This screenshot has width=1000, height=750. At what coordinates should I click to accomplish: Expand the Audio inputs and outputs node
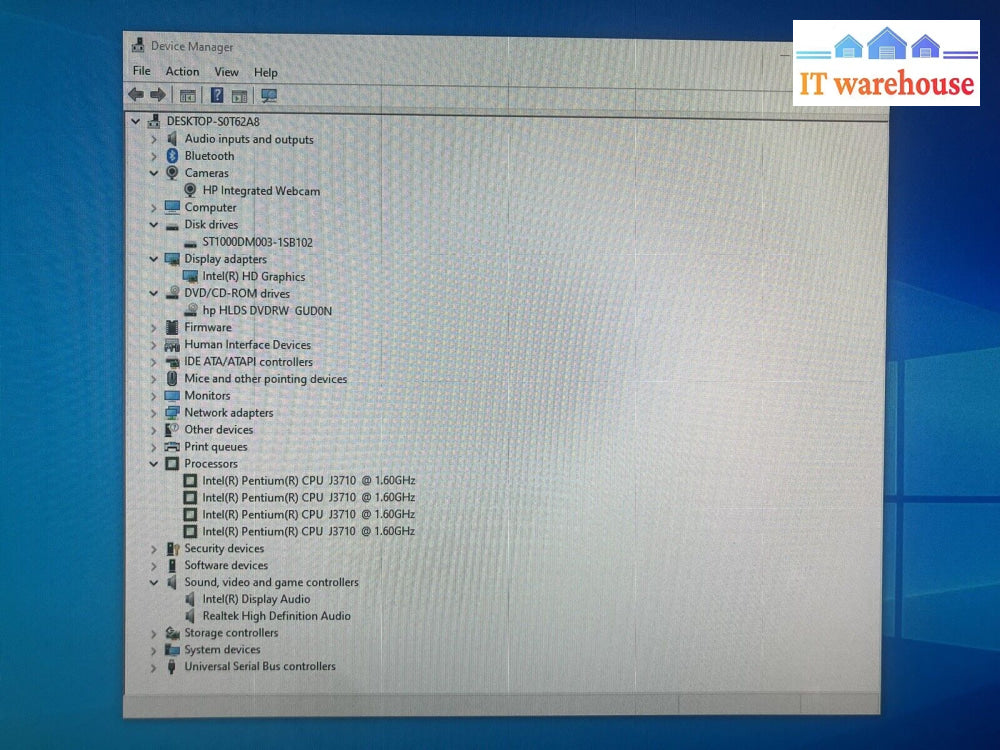(x=154, y=140)
